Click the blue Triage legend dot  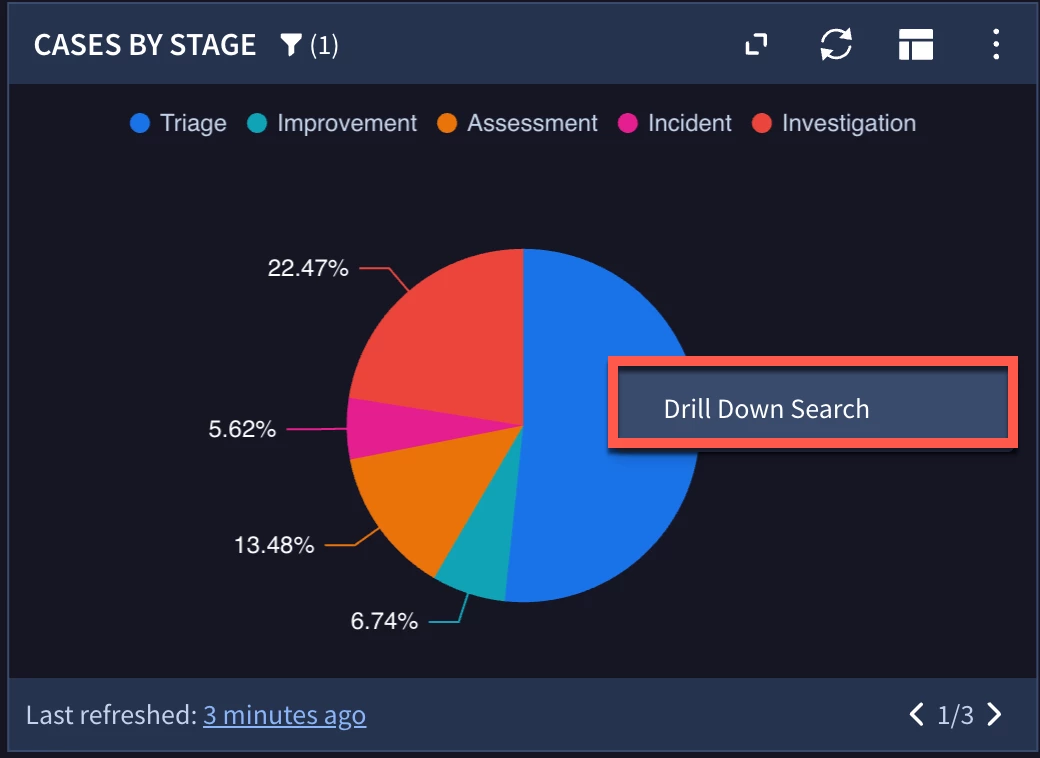point(140,123)
